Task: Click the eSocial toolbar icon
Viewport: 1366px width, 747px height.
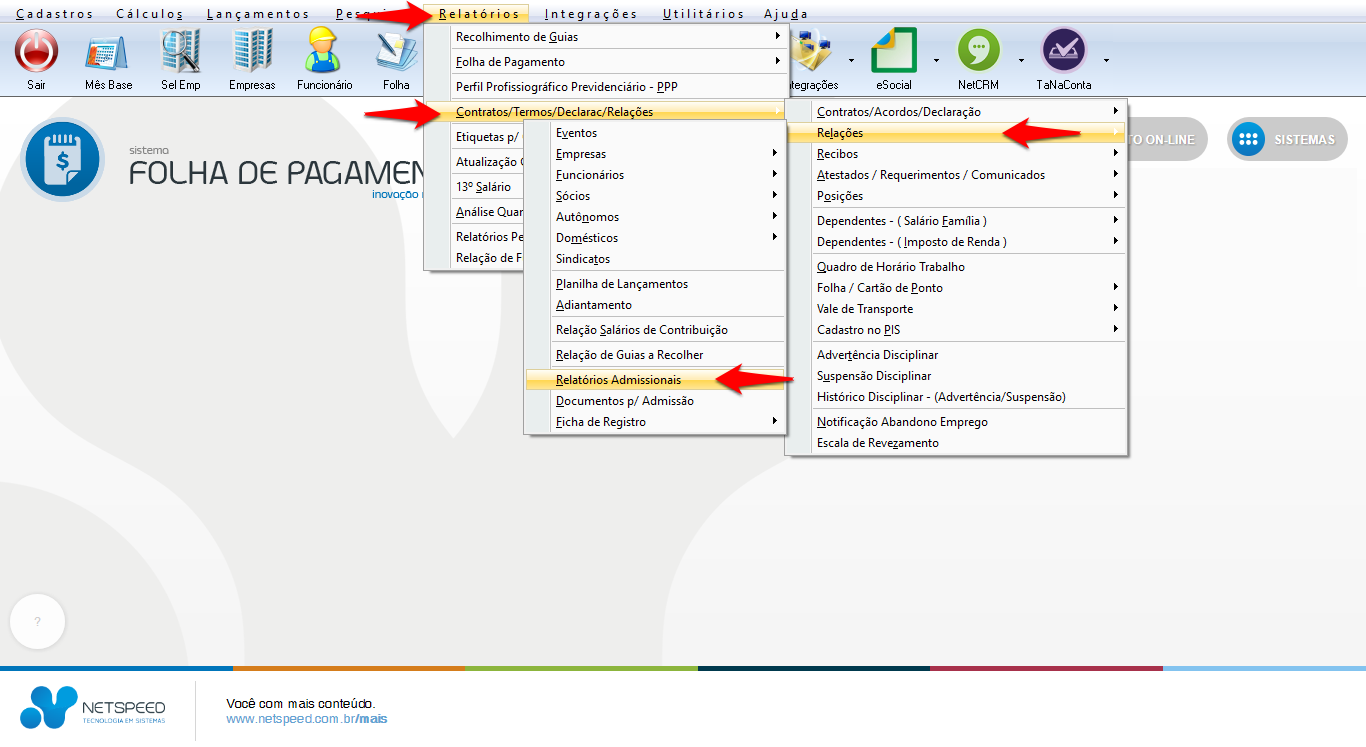Action: (894, 52)
